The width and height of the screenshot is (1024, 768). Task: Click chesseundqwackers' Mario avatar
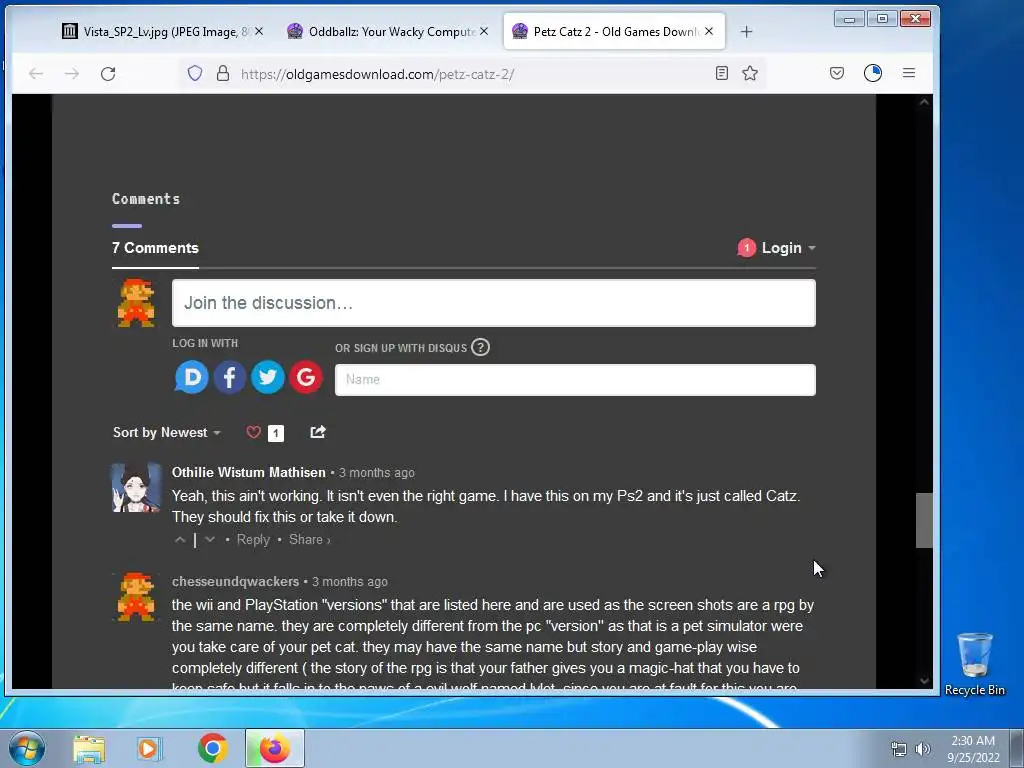pos(136,596)
